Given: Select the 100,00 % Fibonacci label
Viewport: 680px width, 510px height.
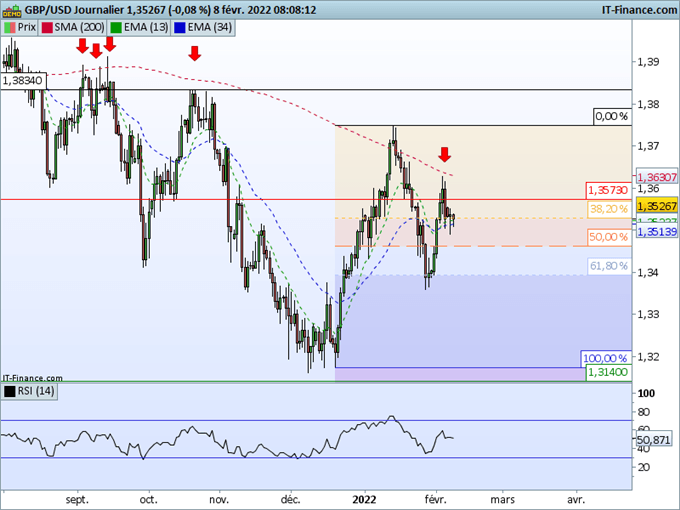Looking at the screenshot, I should [x=605, y=358].
